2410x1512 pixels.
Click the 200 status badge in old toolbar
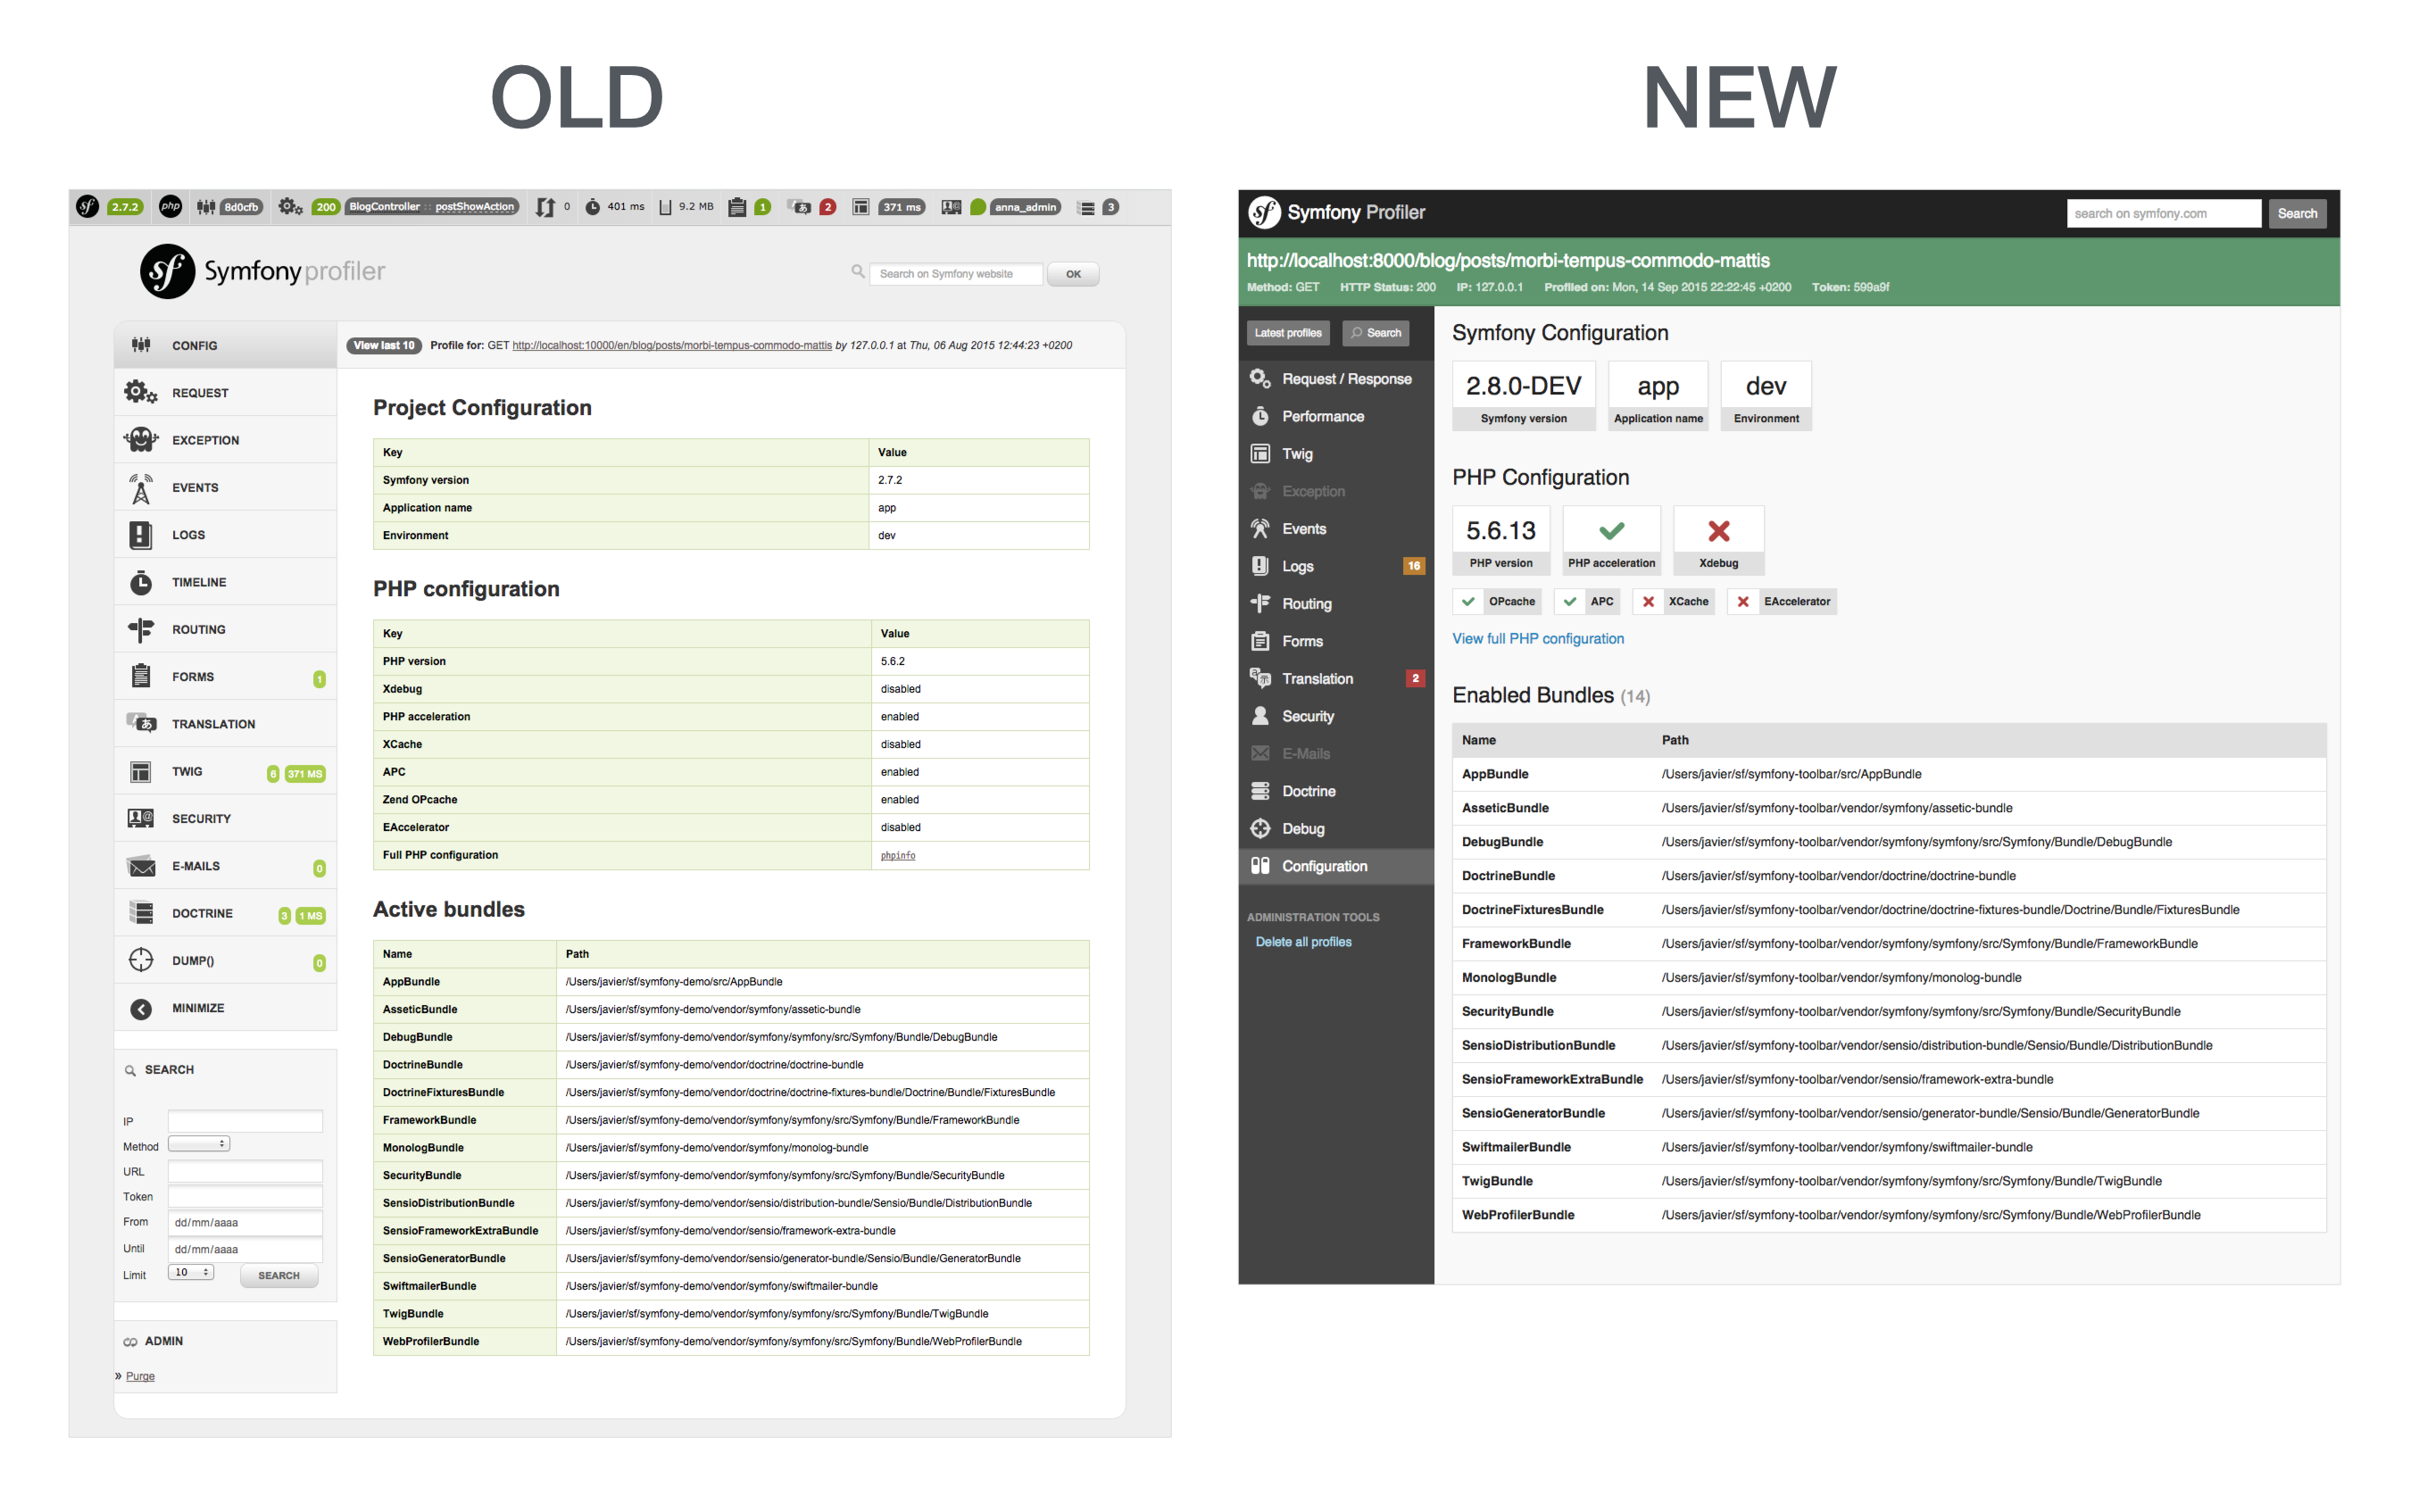(x=326, y=207)
